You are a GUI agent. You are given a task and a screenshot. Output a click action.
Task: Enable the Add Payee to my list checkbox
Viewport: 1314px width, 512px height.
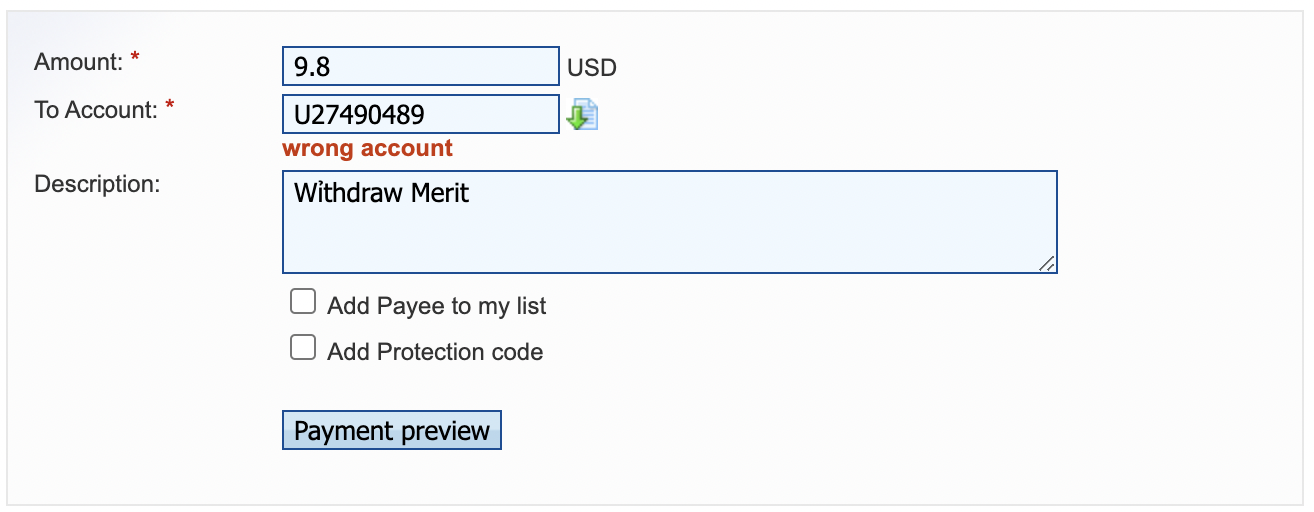point(302,302)
